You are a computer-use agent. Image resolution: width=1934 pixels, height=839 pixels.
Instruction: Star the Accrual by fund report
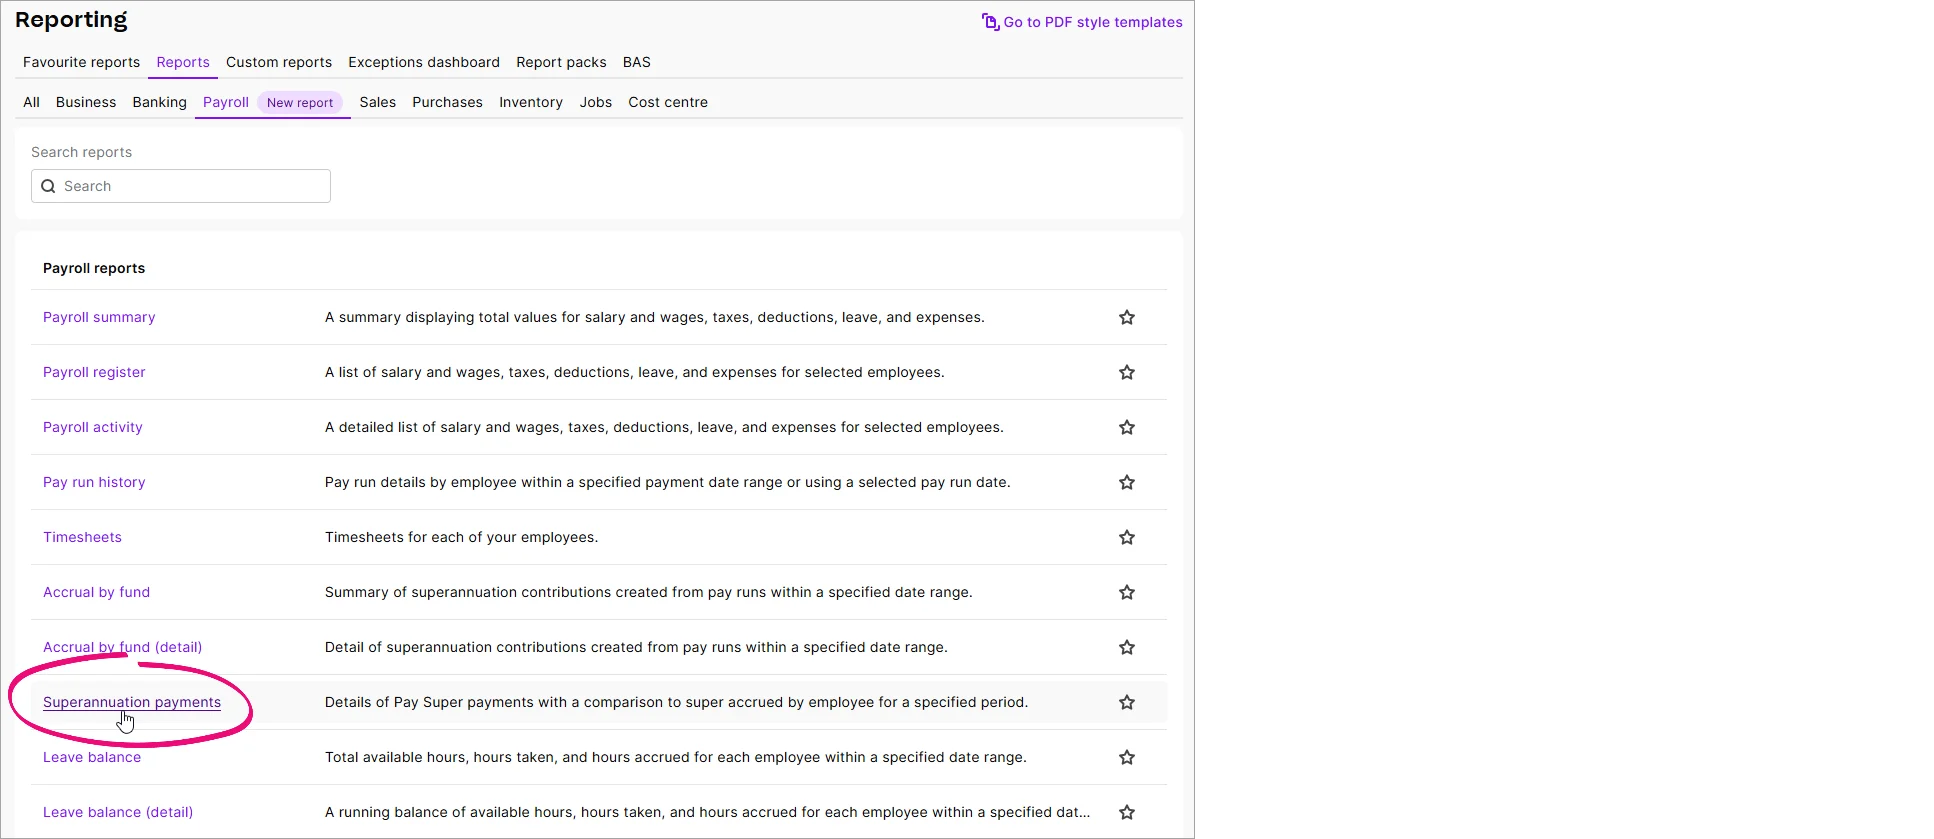pyautogui.click(x=1127, y=592)
